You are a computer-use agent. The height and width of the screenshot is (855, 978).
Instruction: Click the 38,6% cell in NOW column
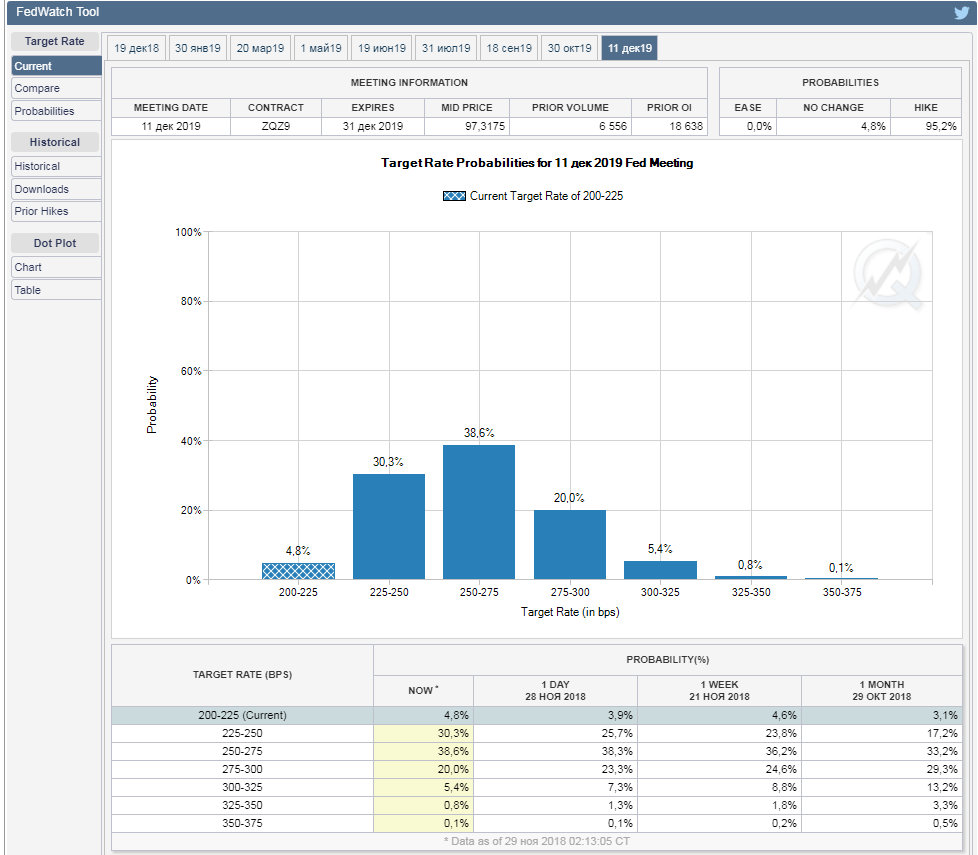pos(424,751)
